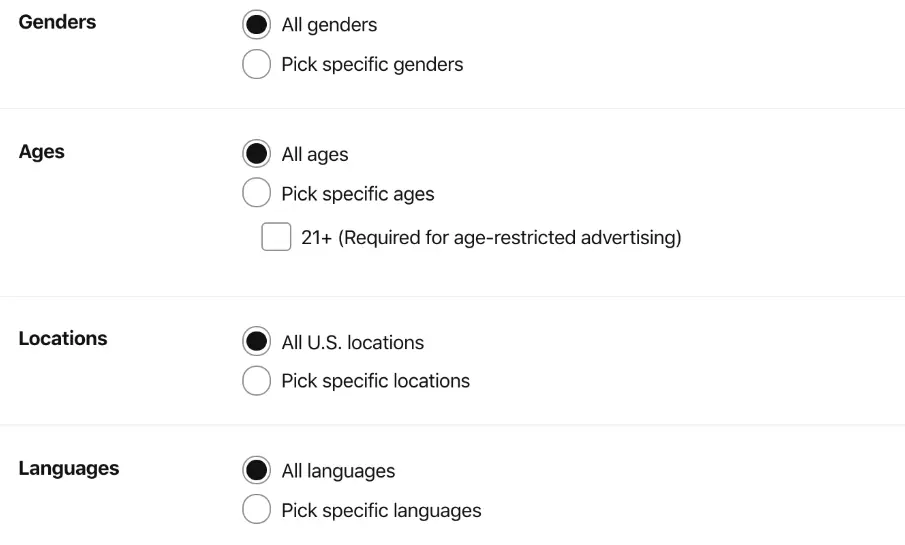Screen dimensions: 905x545
Task: Select the All genders radio button
Action: (257, 24)
